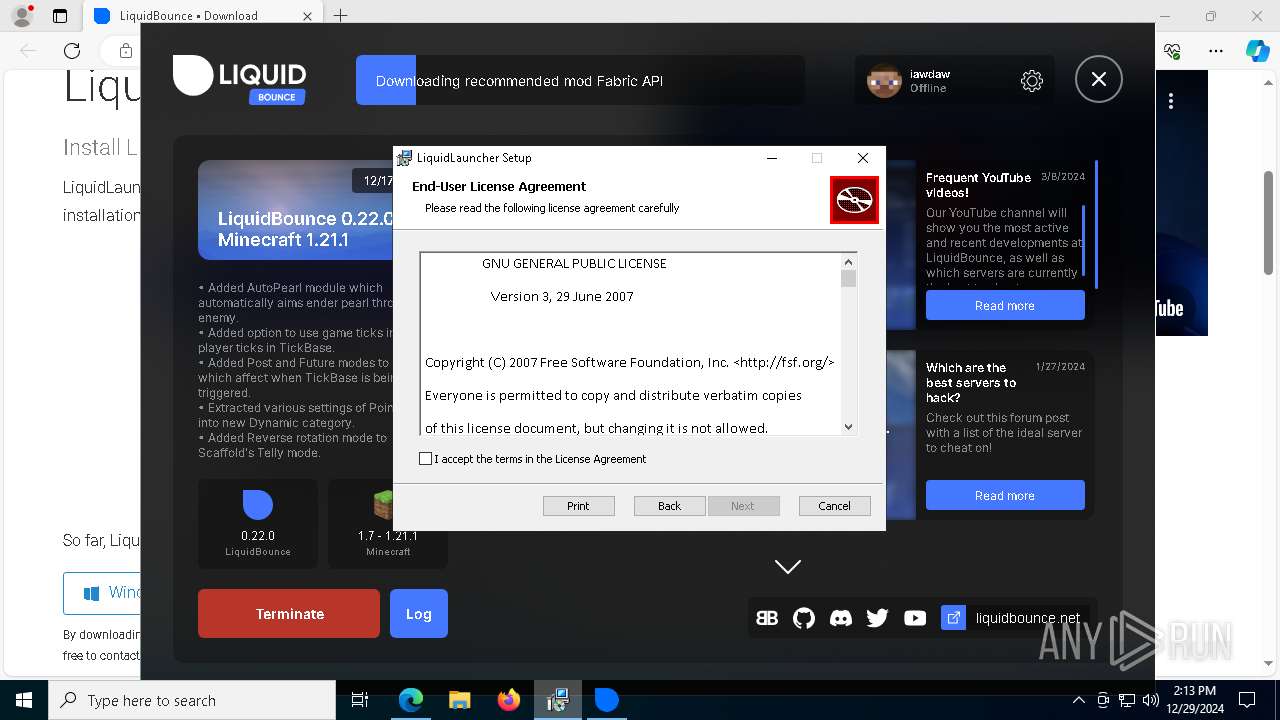Click the blue external link icon
The image size is (1280, 720).
pos(953,618)
